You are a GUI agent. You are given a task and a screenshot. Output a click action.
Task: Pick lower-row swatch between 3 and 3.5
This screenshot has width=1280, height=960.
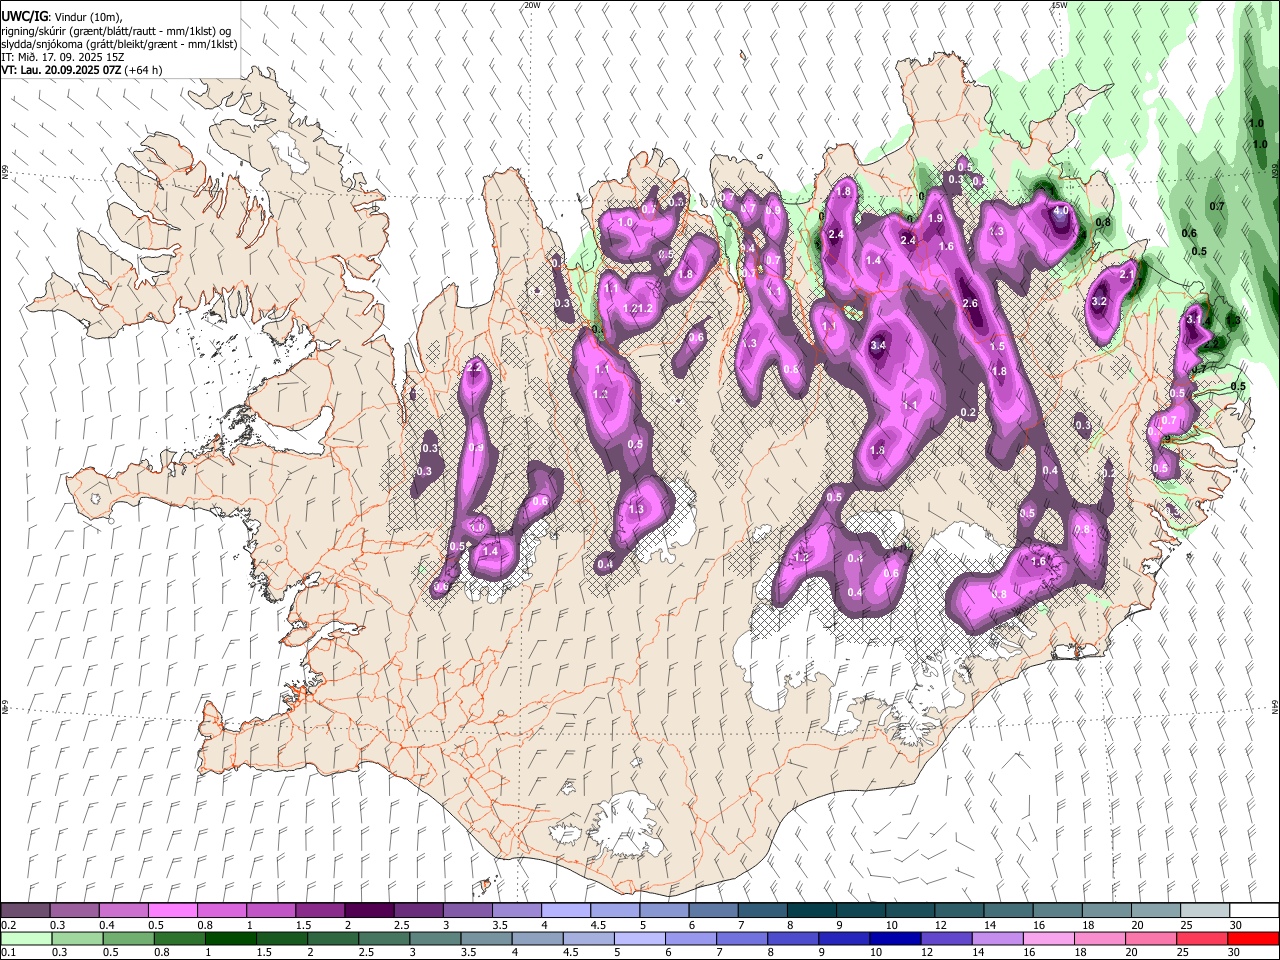pos(434,939)
